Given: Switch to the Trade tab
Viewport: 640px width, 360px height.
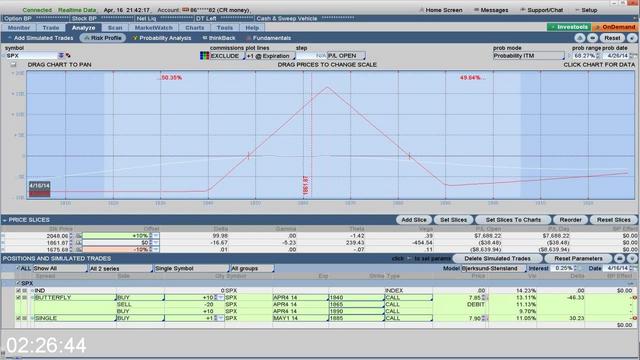Looking at the screenshot, I should [51, 28].
